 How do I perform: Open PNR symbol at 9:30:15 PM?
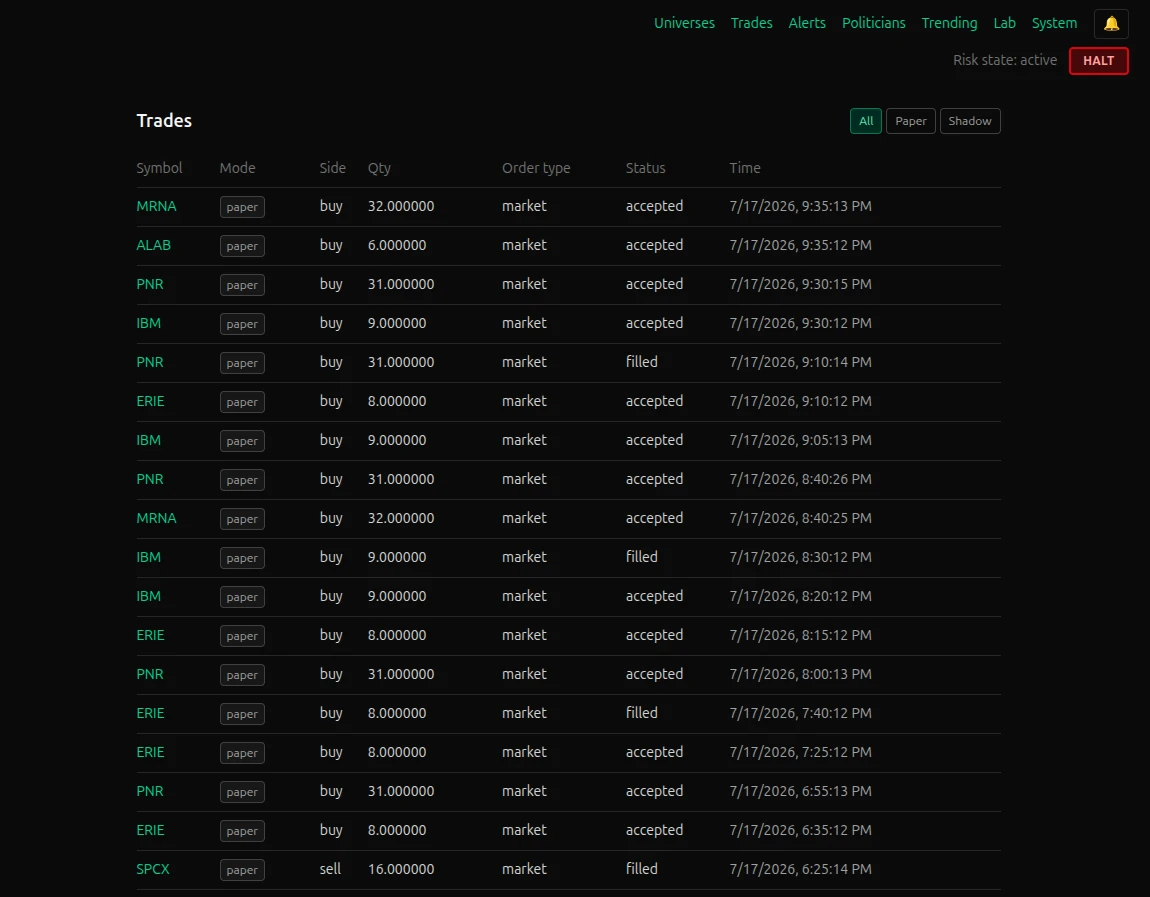150,284
